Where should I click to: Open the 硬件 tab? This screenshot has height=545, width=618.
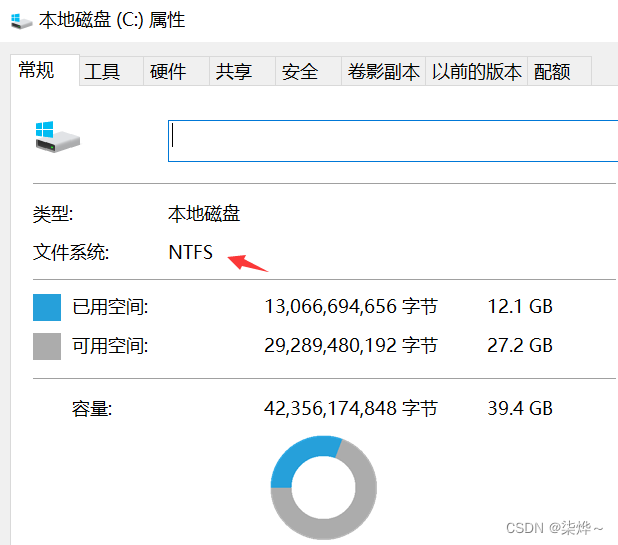pyautogui.click(x=168, y=71)
